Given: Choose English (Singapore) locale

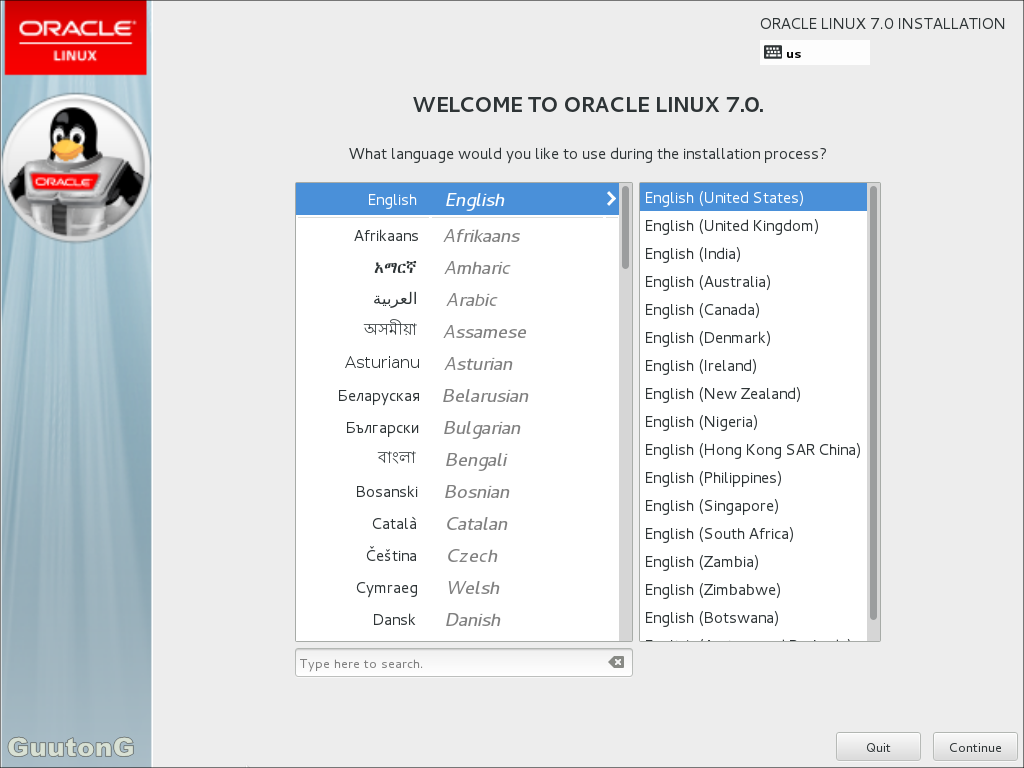Looking at the screenshot, I should 754,506.
